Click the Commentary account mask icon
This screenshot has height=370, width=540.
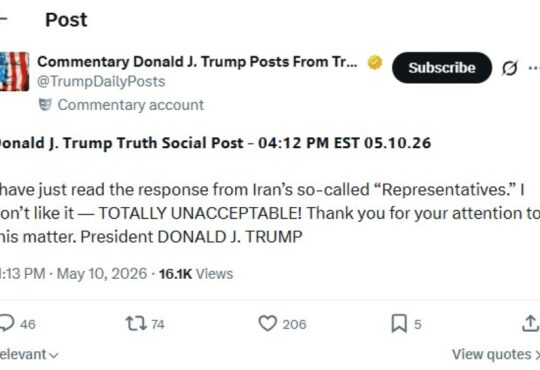tap(45, 104)
